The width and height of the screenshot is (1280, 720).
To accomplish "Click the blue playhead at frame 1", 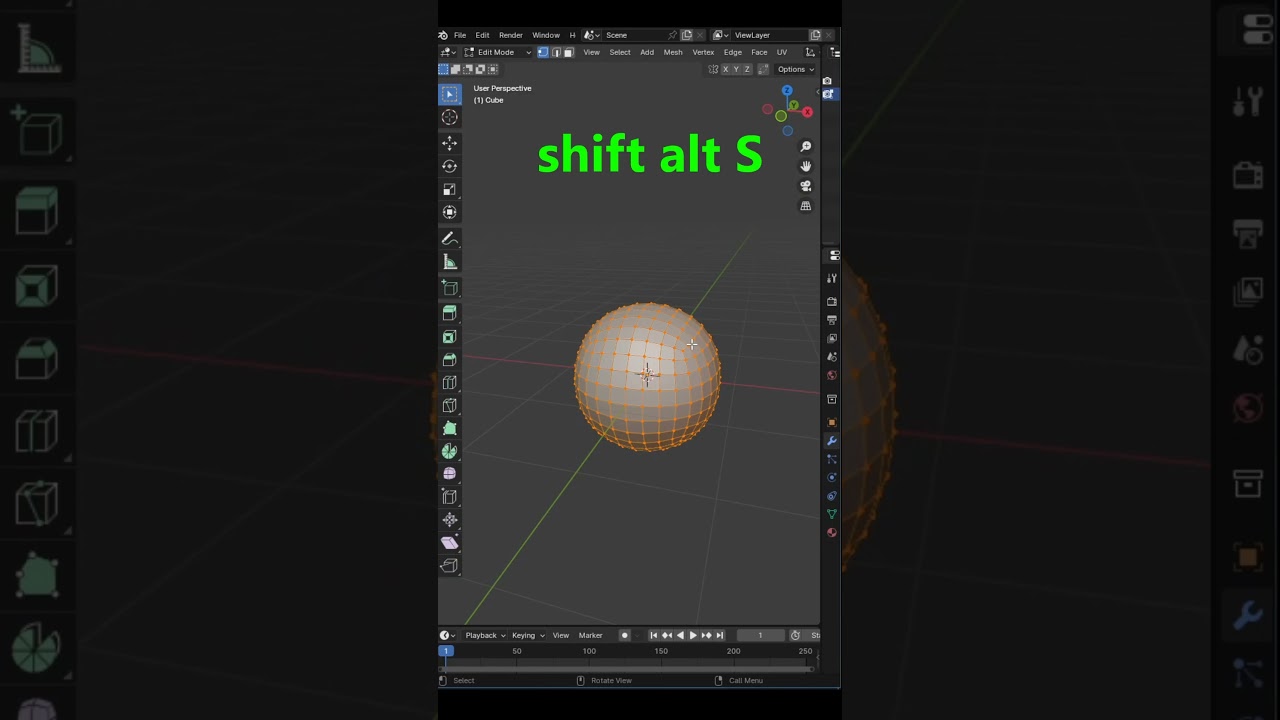I will point(446,651).
